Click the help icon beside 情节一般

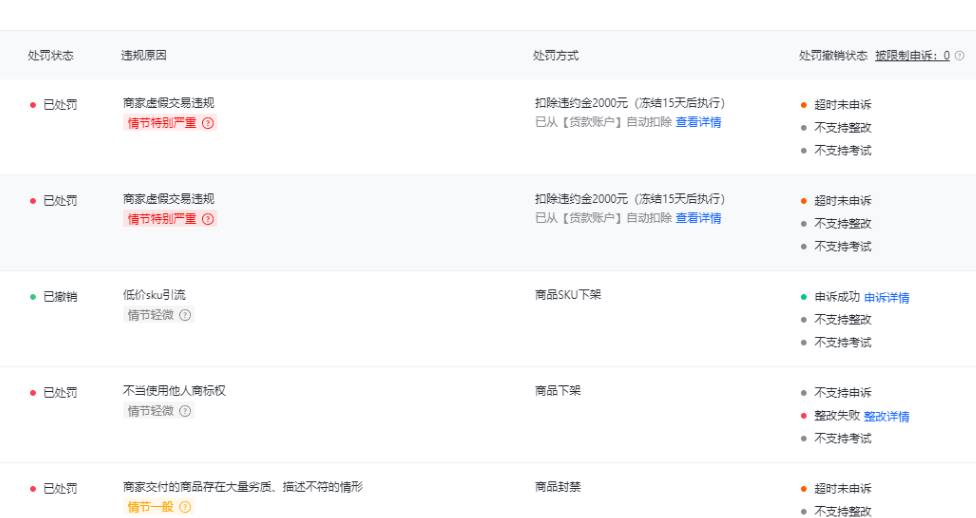(x=185, y=507)
